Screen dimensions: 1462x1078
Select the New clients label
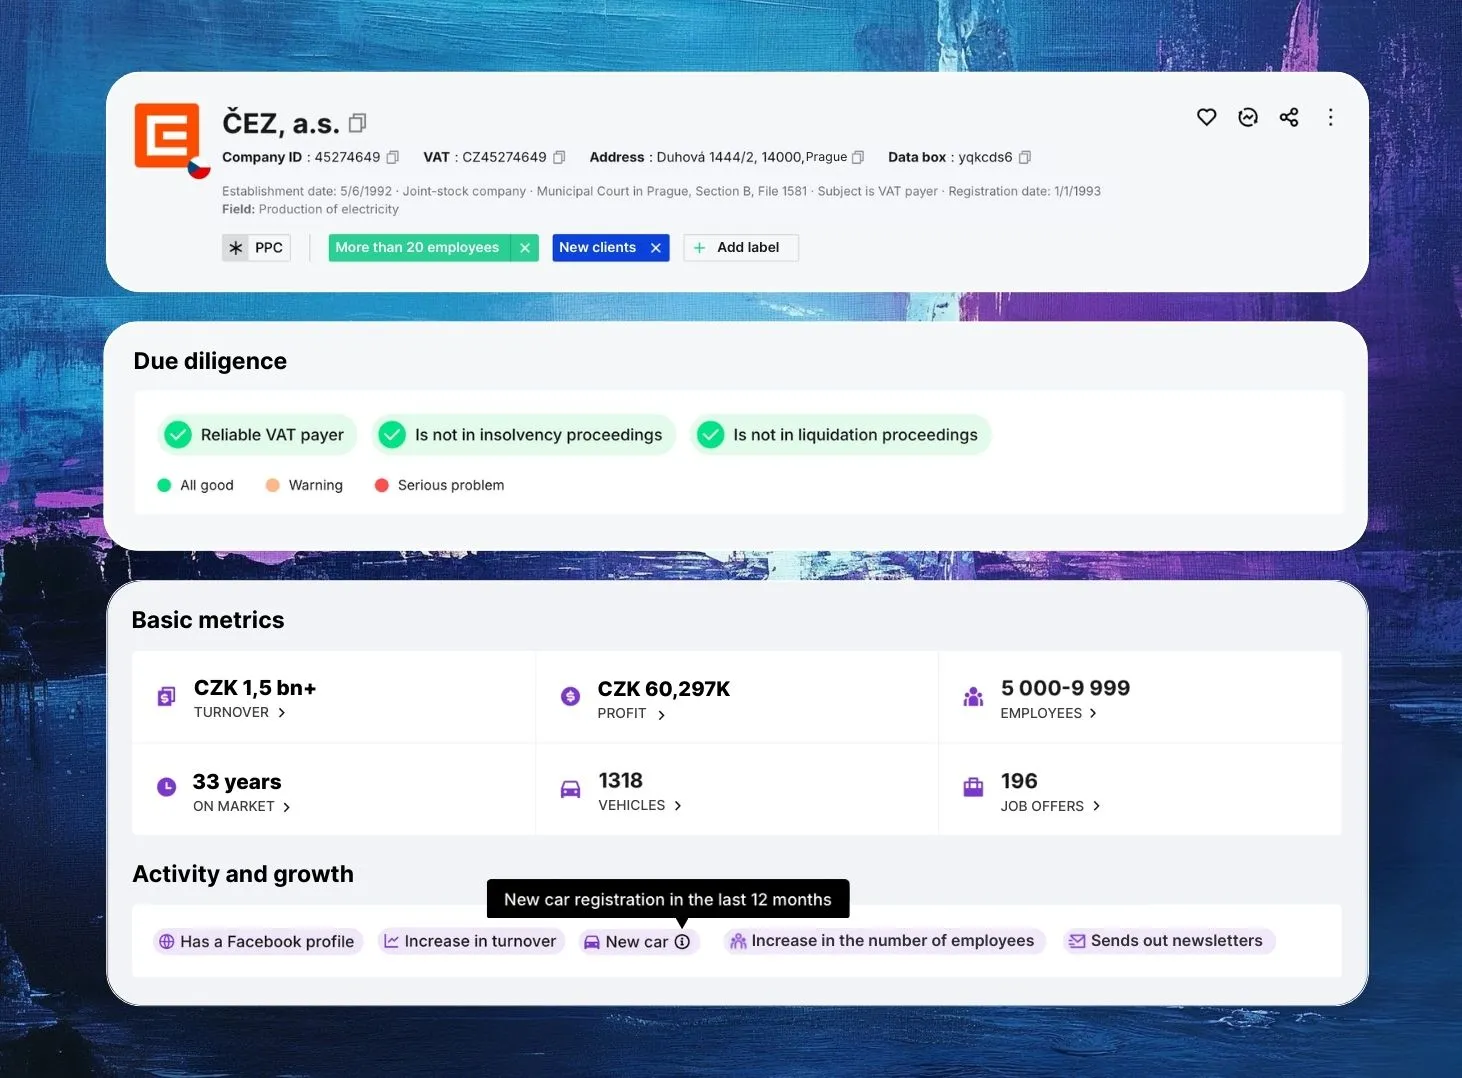pos(597,247)
